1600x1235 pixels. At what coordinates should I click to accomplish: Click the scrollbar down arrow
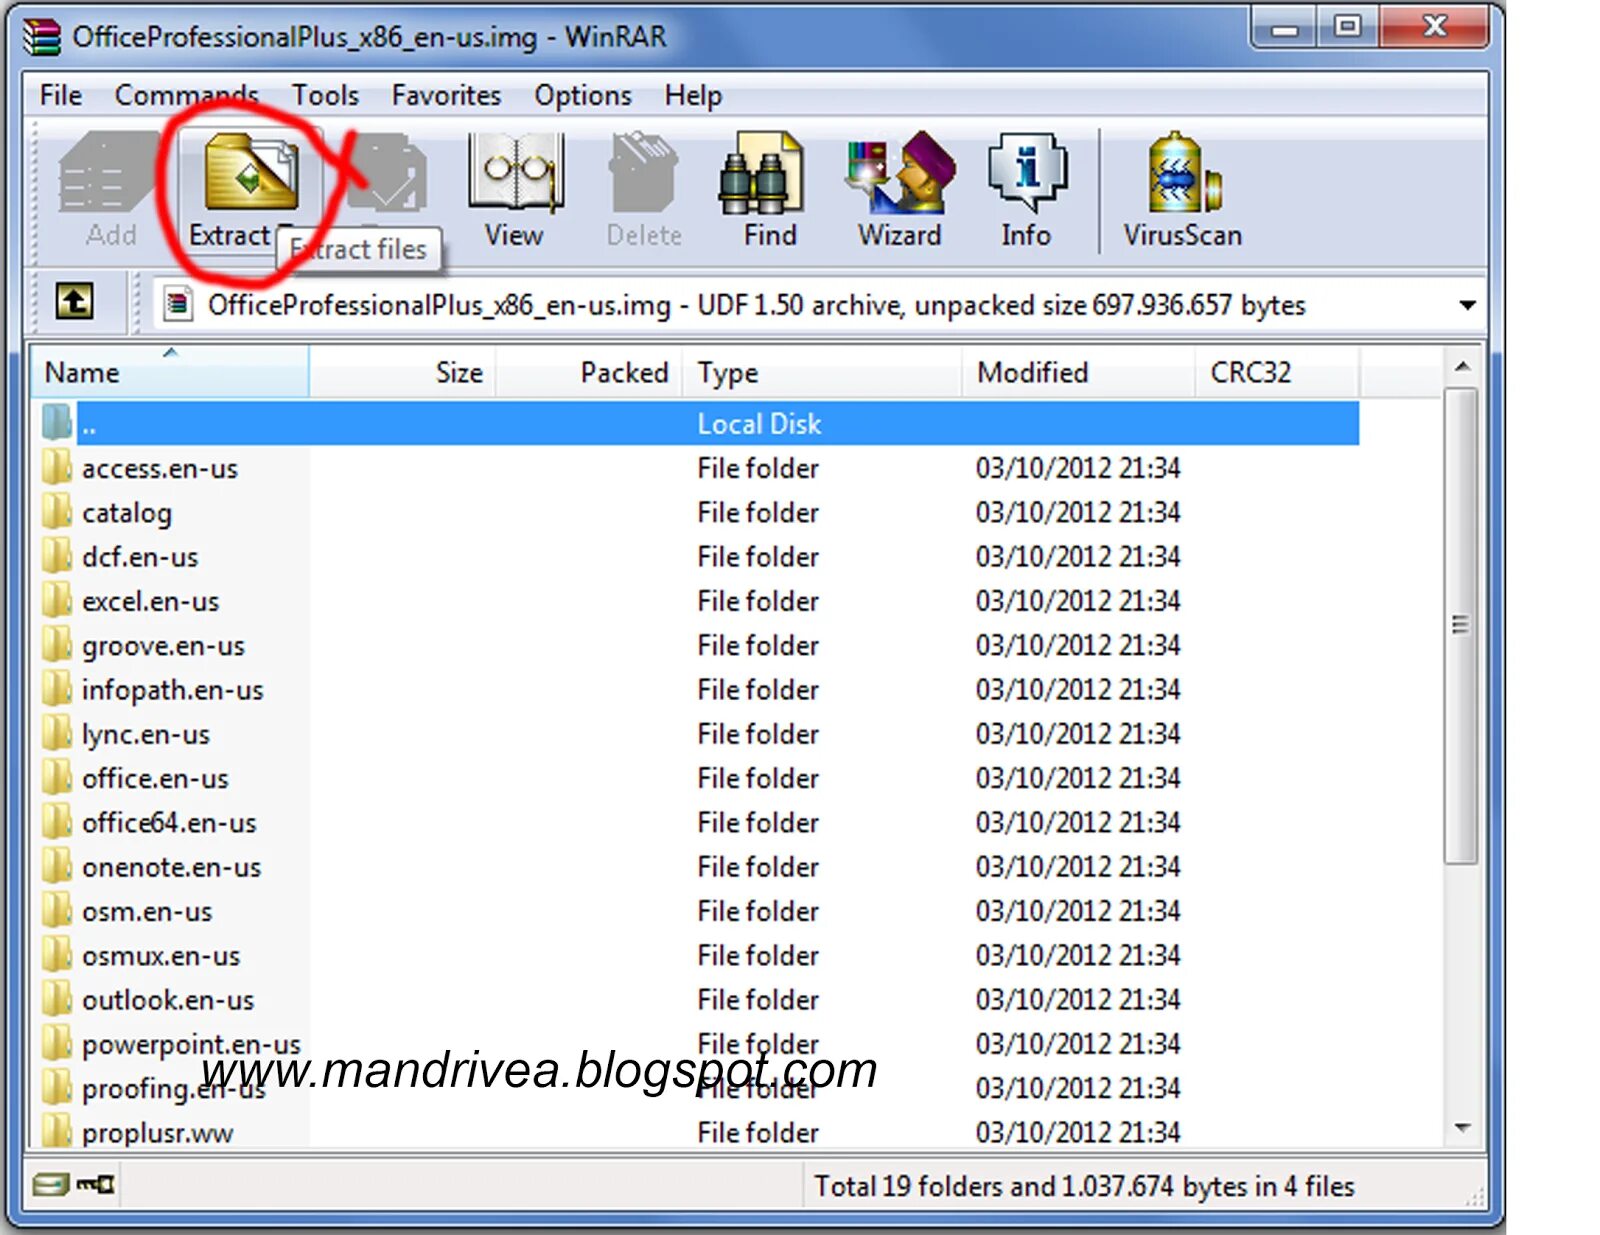[x=1462, y=1127]
